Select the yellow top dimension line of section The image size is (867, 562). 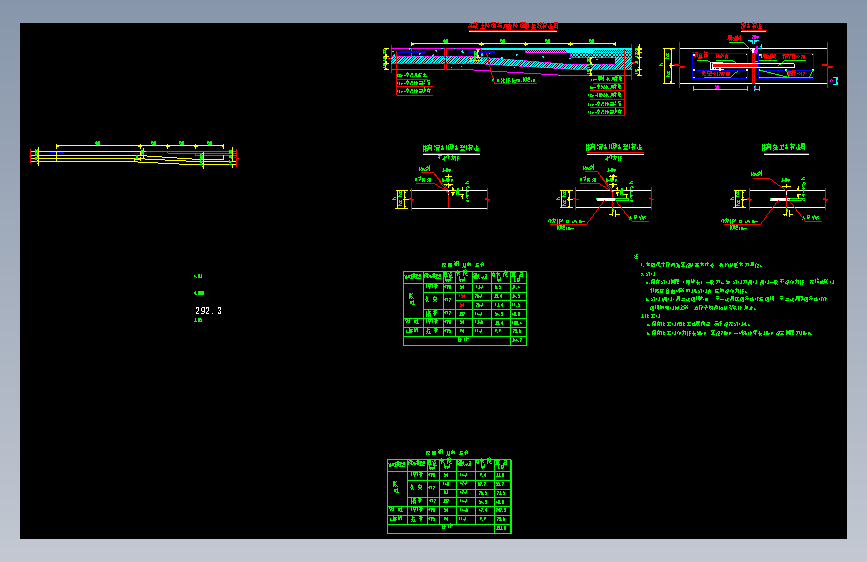513,43
